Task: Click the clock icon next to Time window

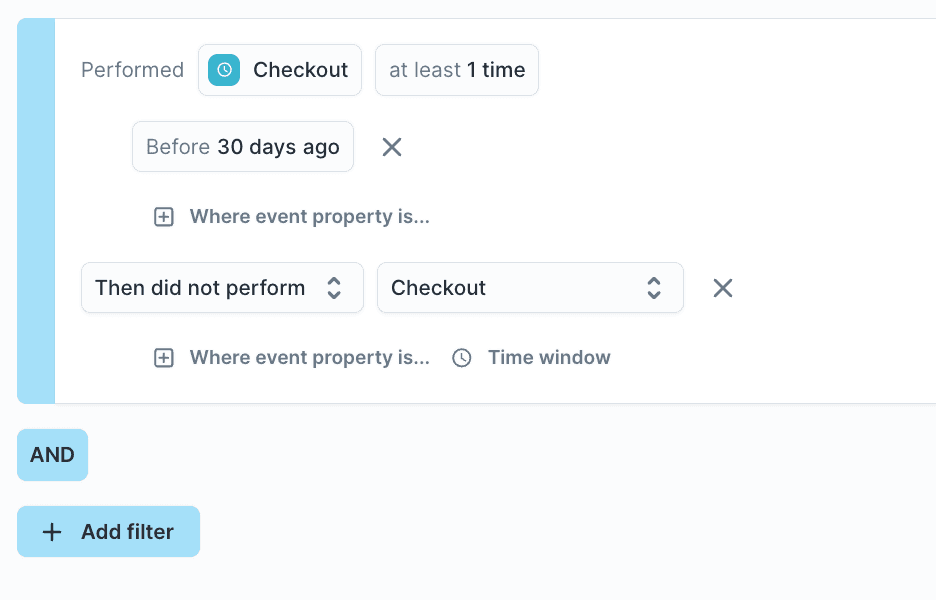Action: tap(462, 358)
